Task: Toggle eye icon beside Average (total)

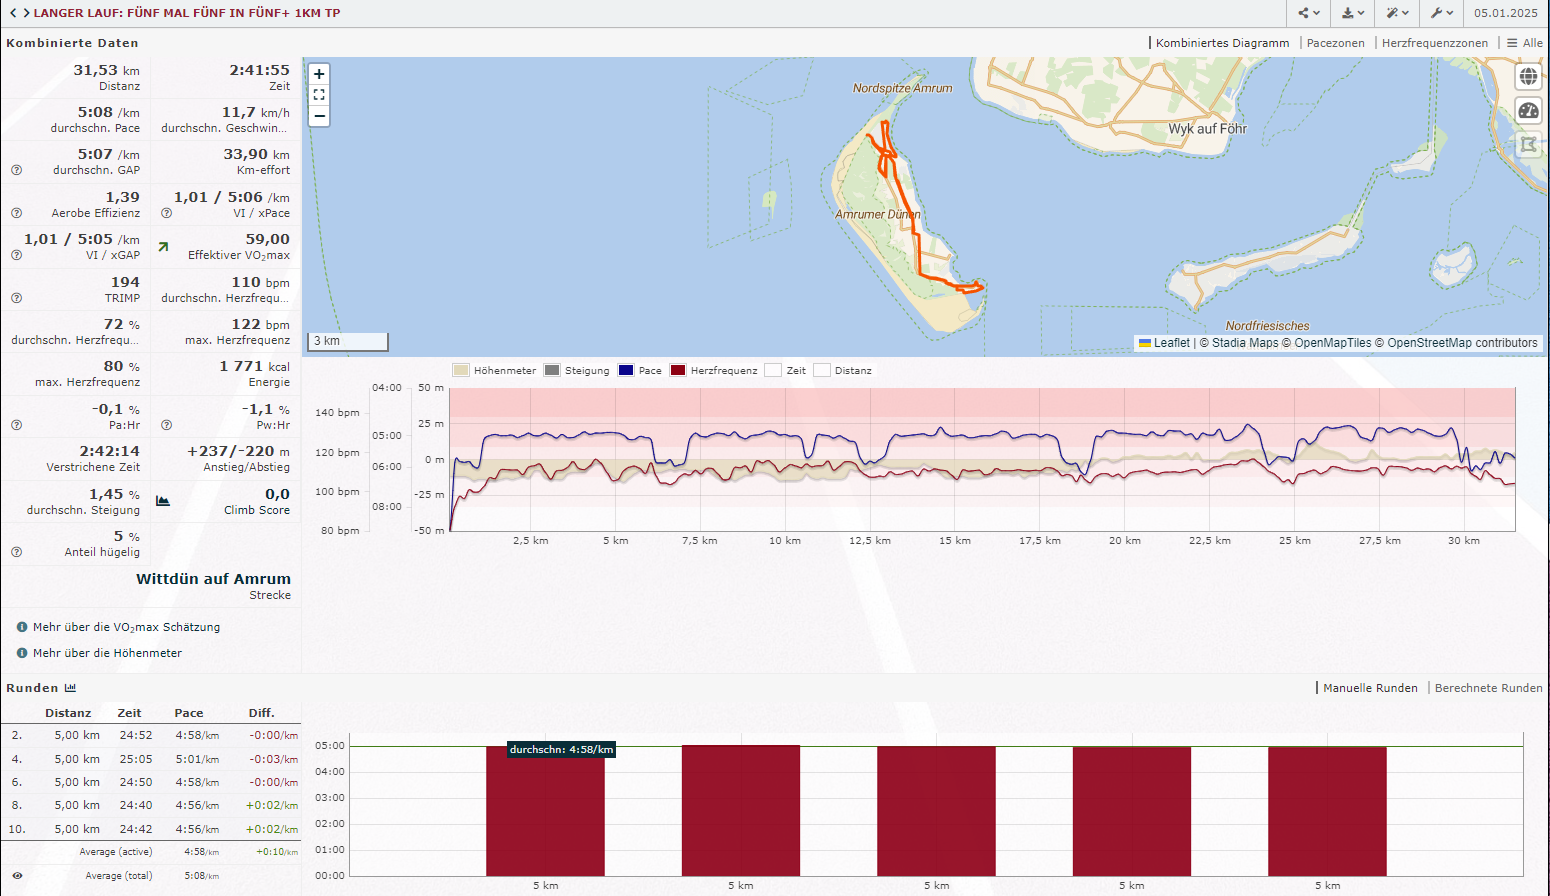Action: [x=17, y=876]
